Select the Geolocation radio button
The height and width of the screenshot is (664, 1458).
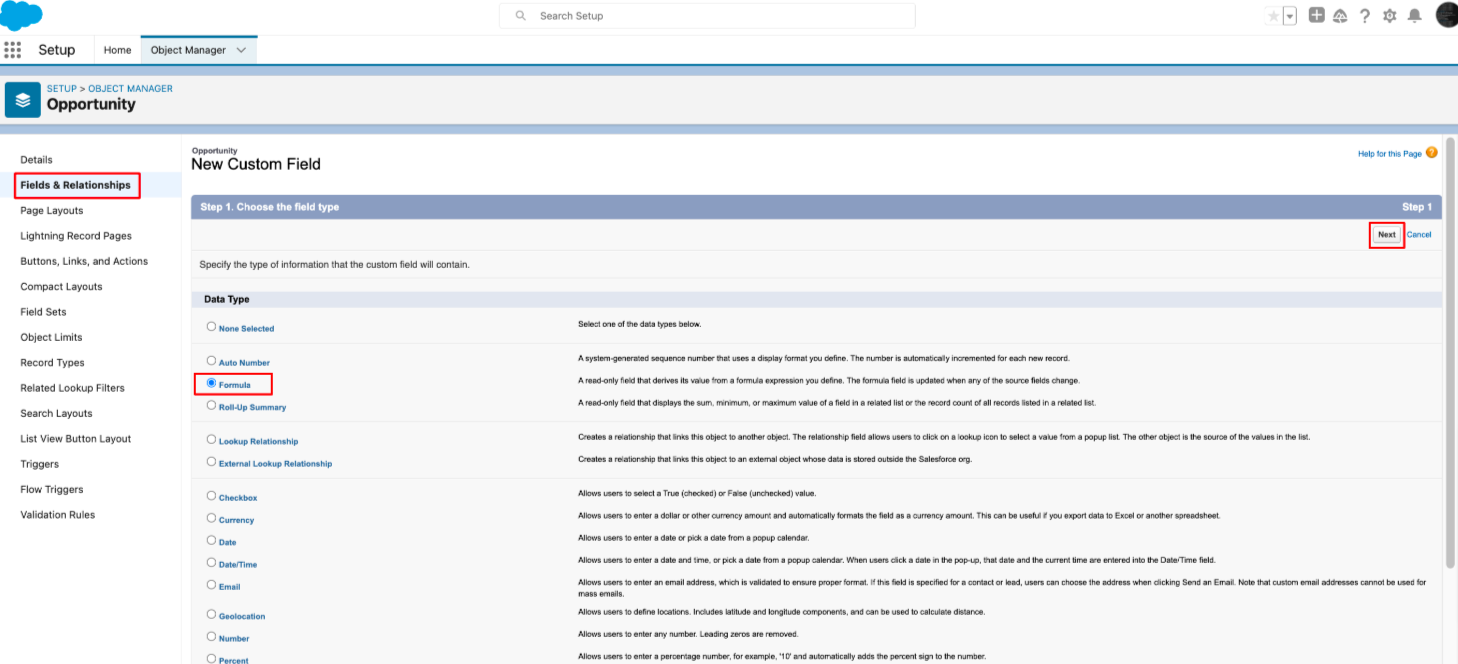211,614
